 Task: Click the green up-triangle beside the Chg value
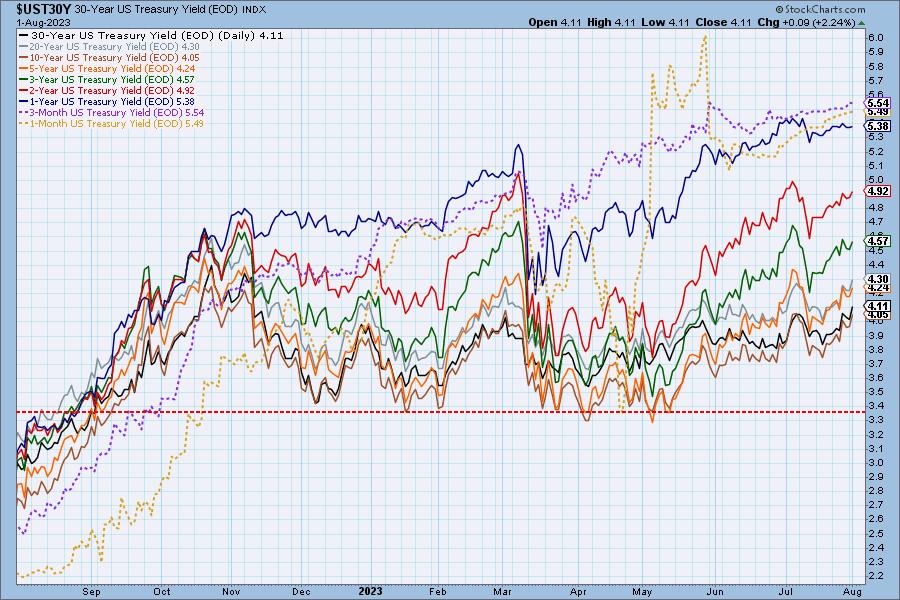point(861,23)
